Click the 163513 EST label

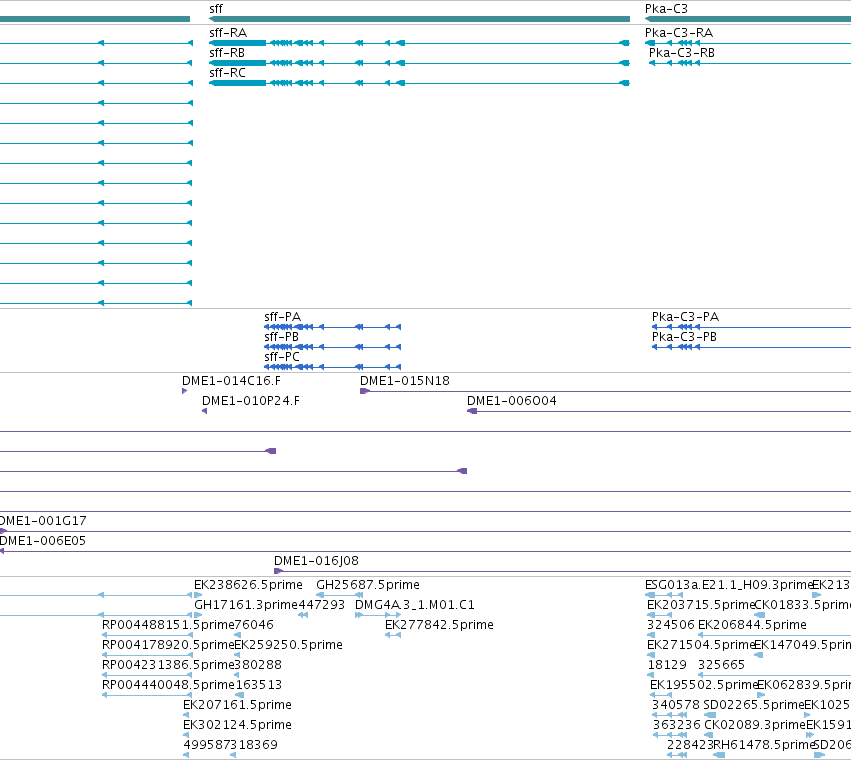pyautogui.click(x=258, y=686)
